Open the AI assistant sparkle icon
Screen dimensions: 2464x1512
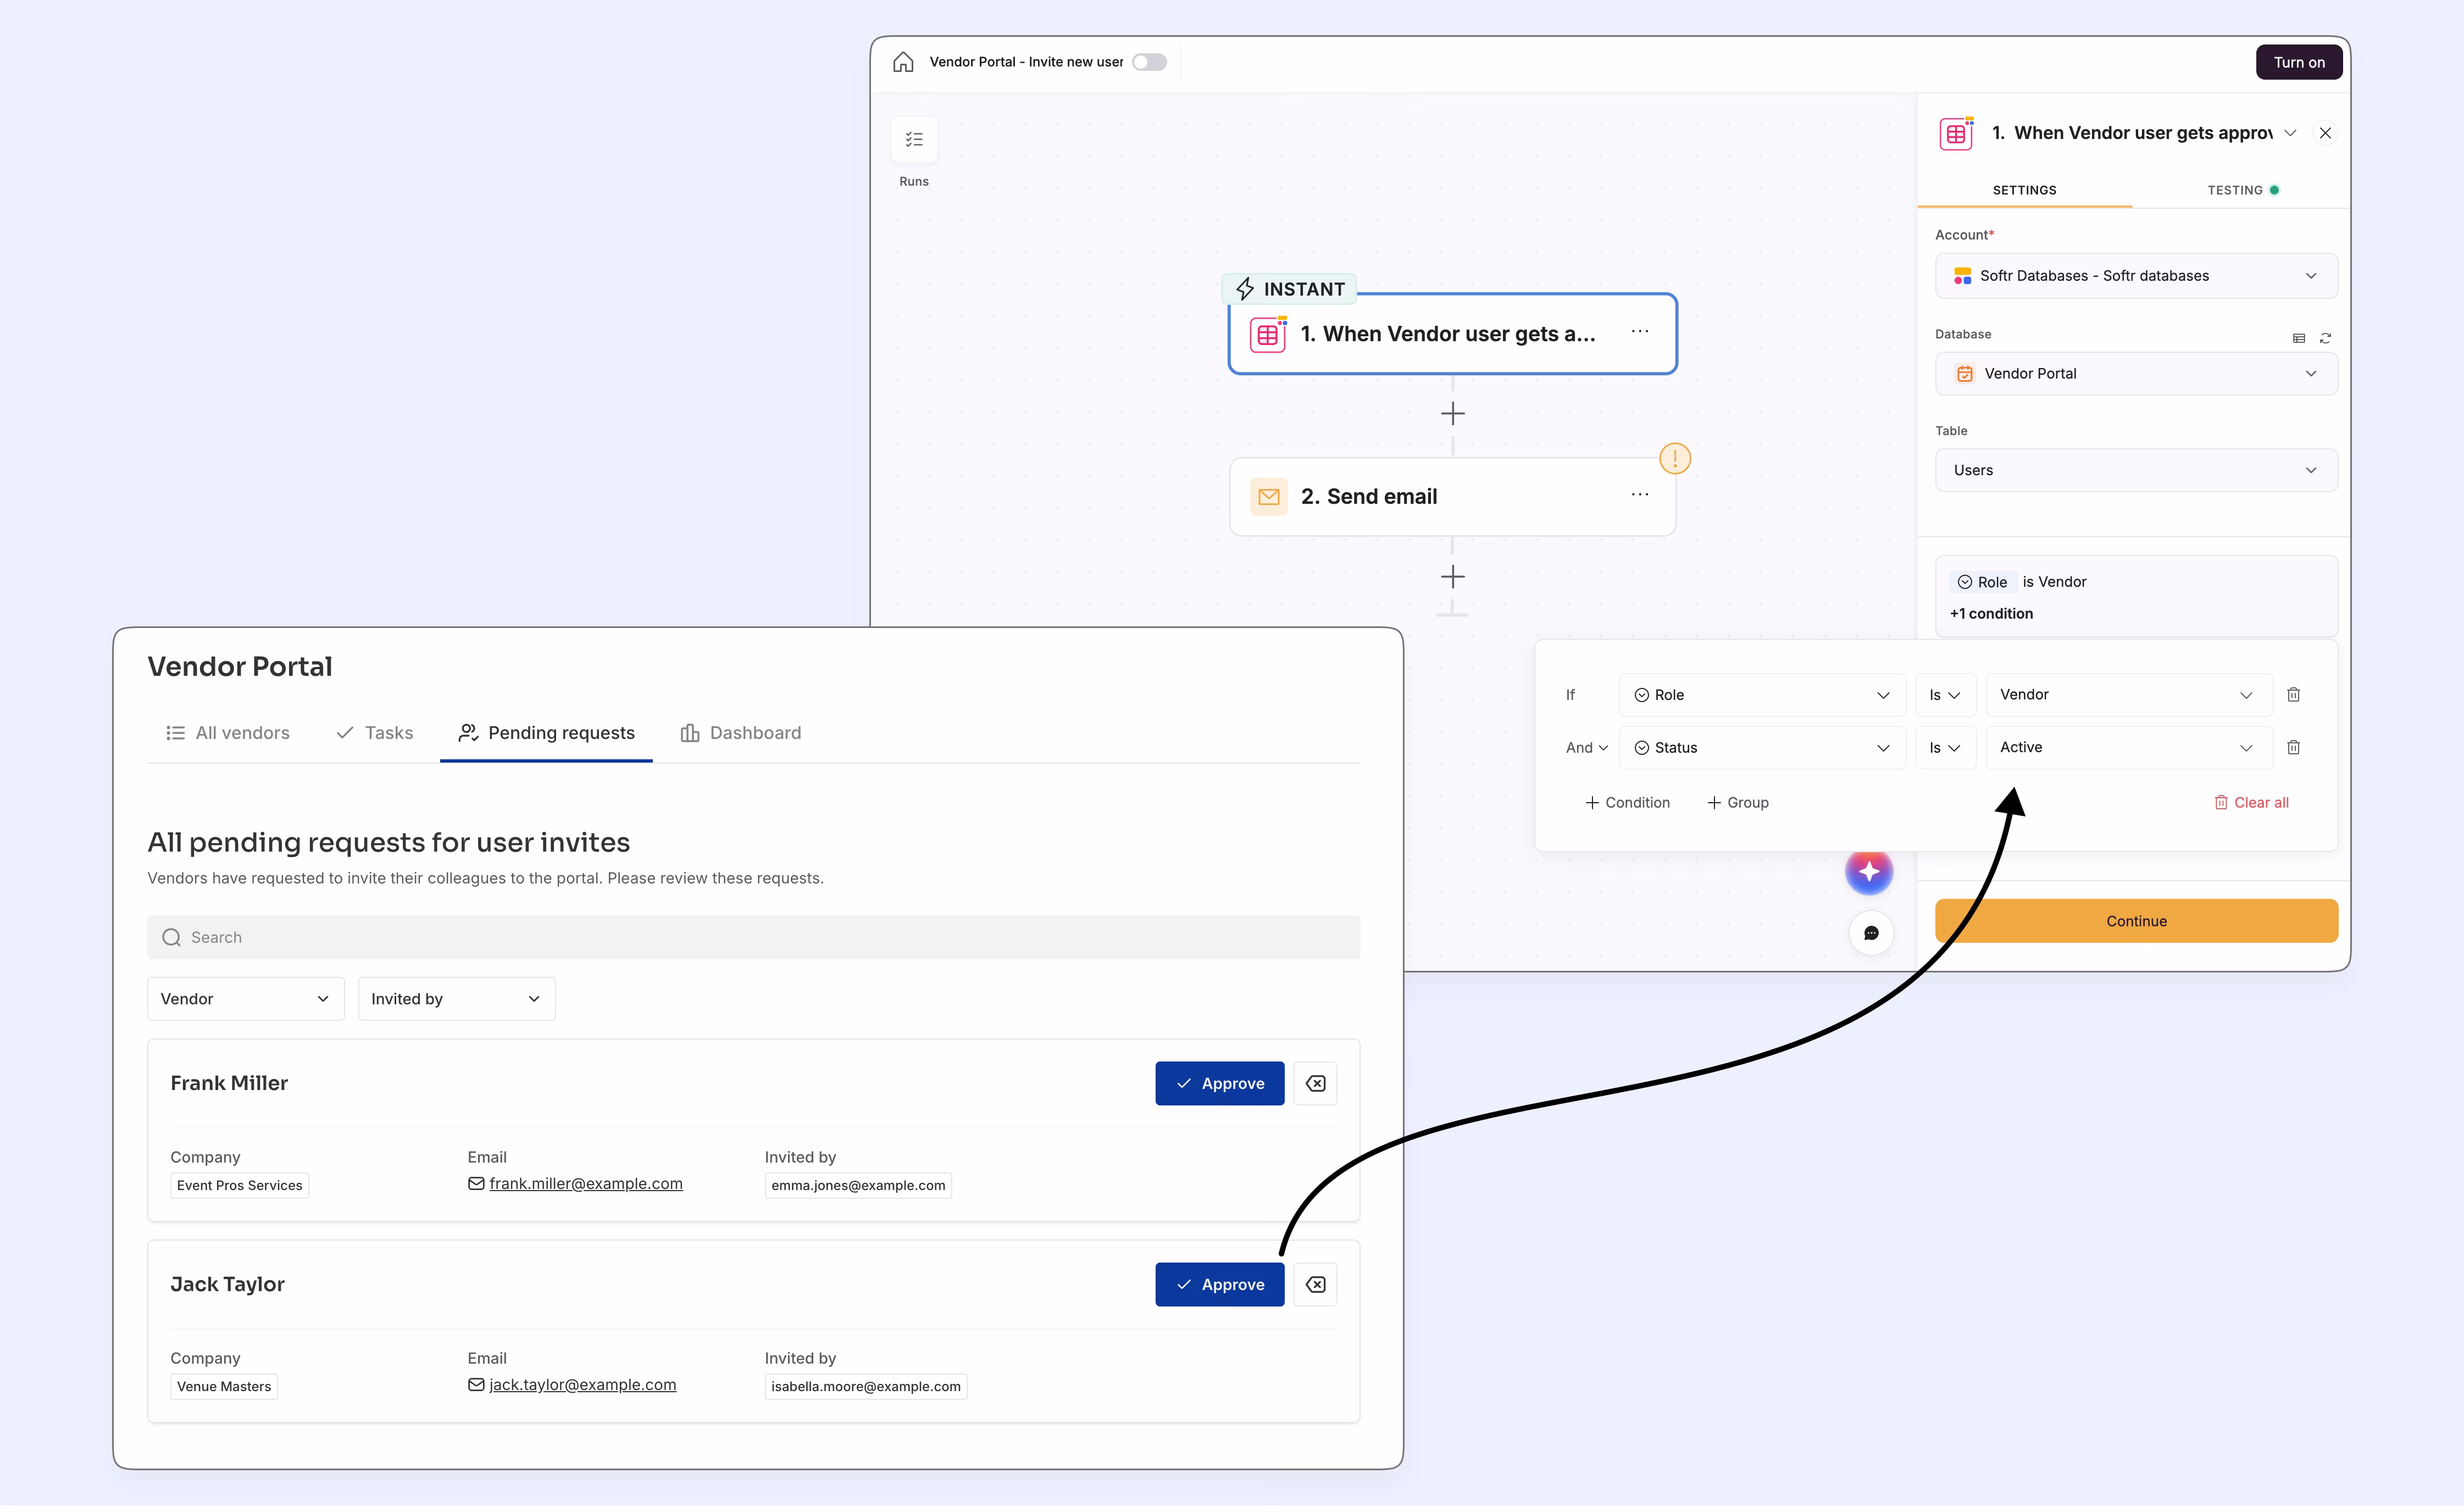click(x=1870, y=871)
